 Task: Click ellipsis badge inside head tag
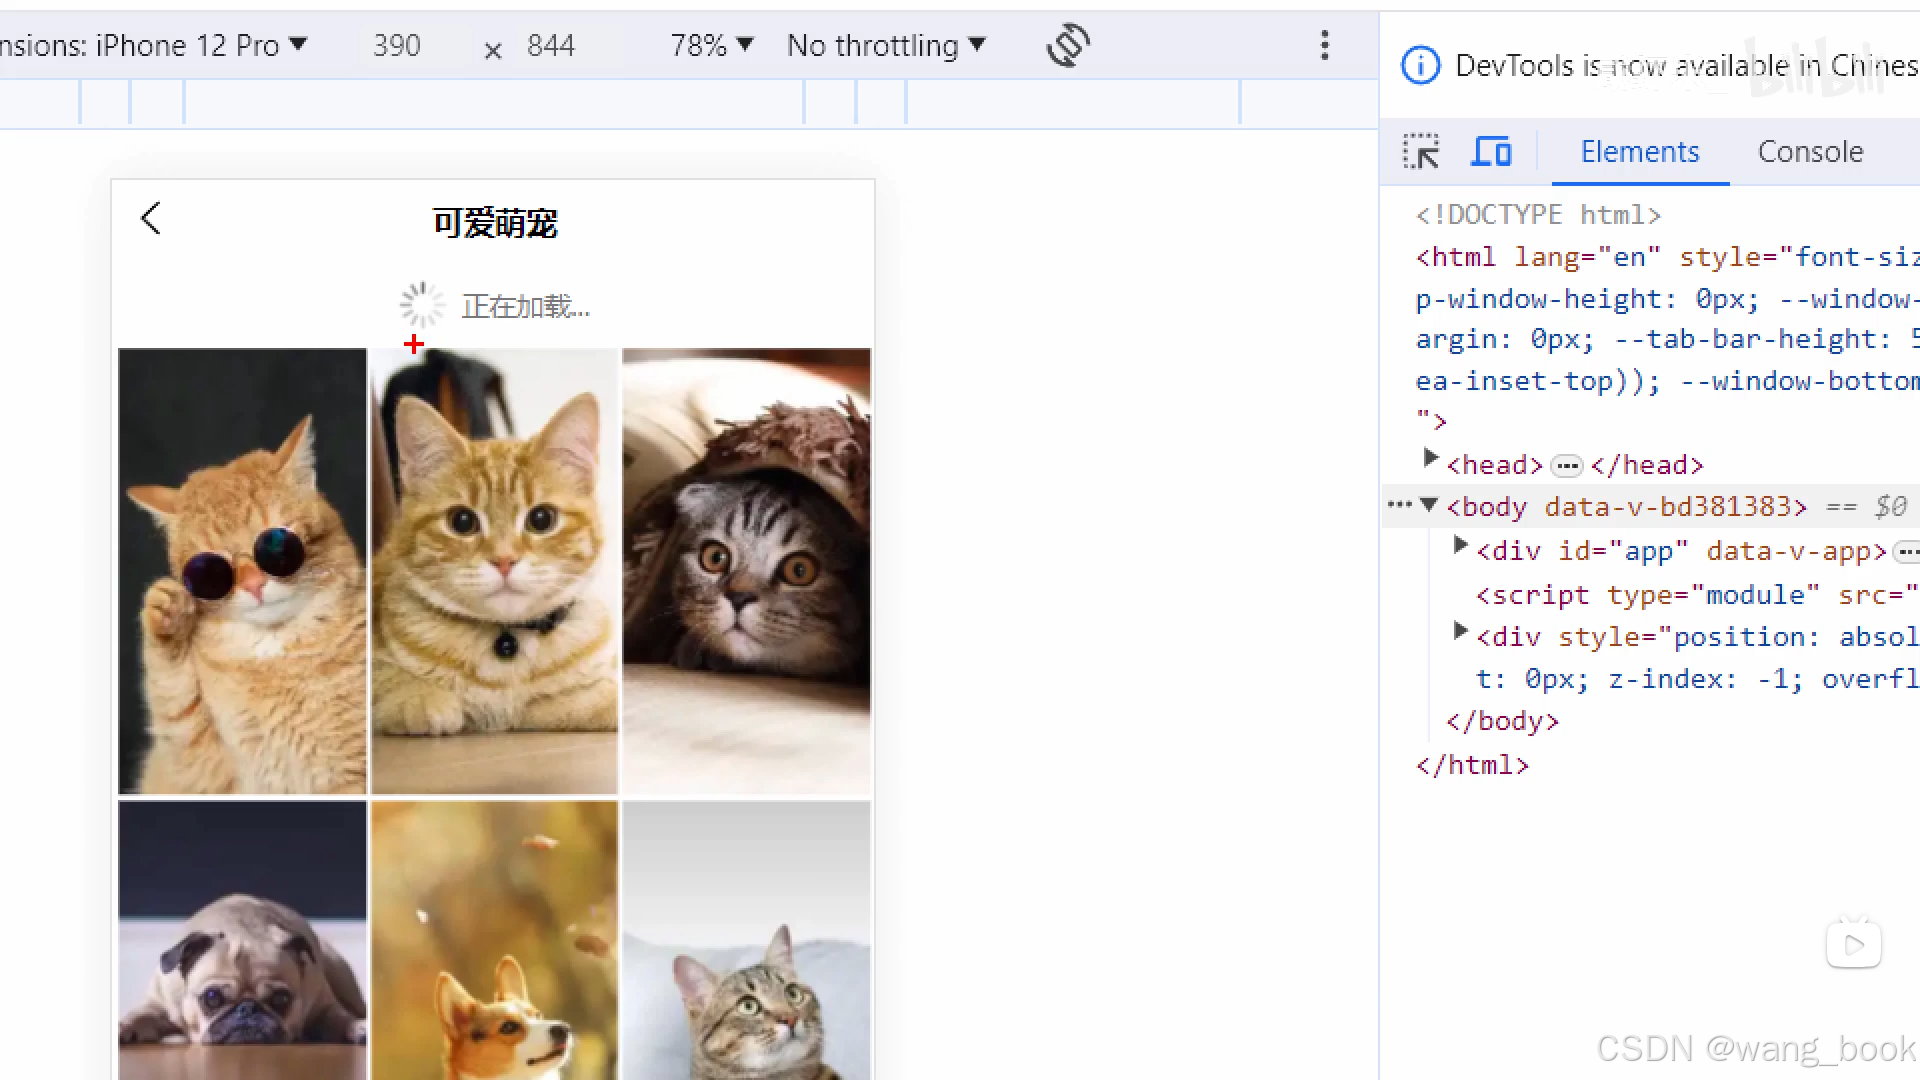pyautogui.click(x=1566, y=466)
